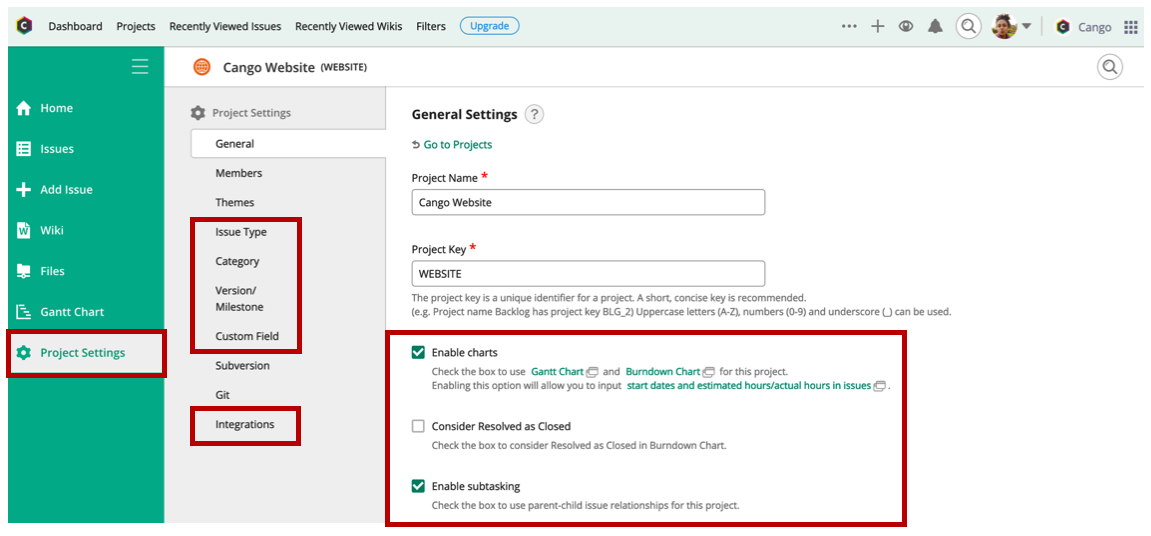Screen dimensions: 1151x536
Task: Click the Project Name input field
Action: (589, 202)
